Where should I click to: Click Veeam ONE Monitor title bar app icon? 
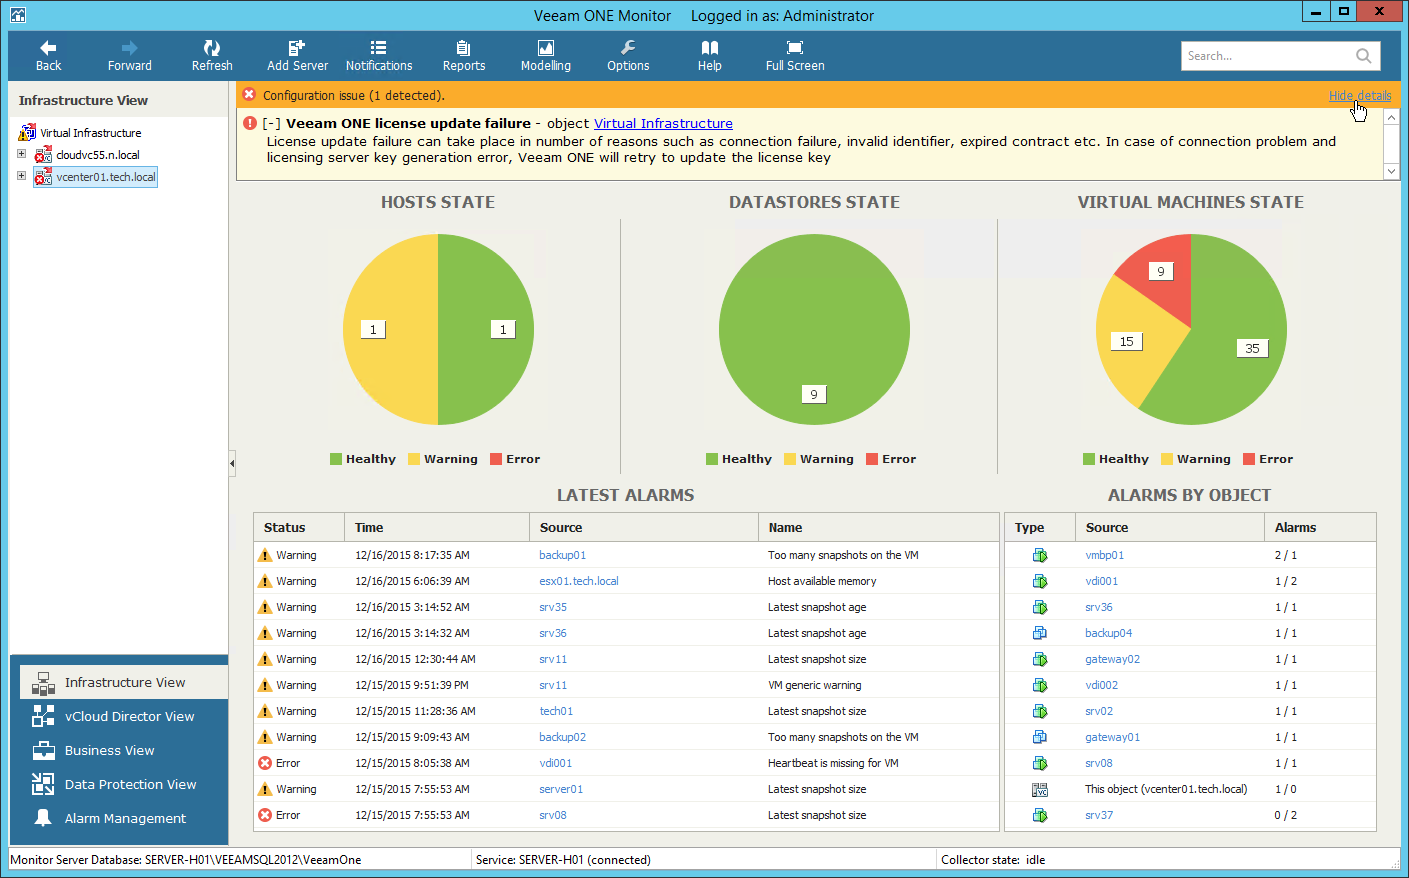tap(17, 14)
